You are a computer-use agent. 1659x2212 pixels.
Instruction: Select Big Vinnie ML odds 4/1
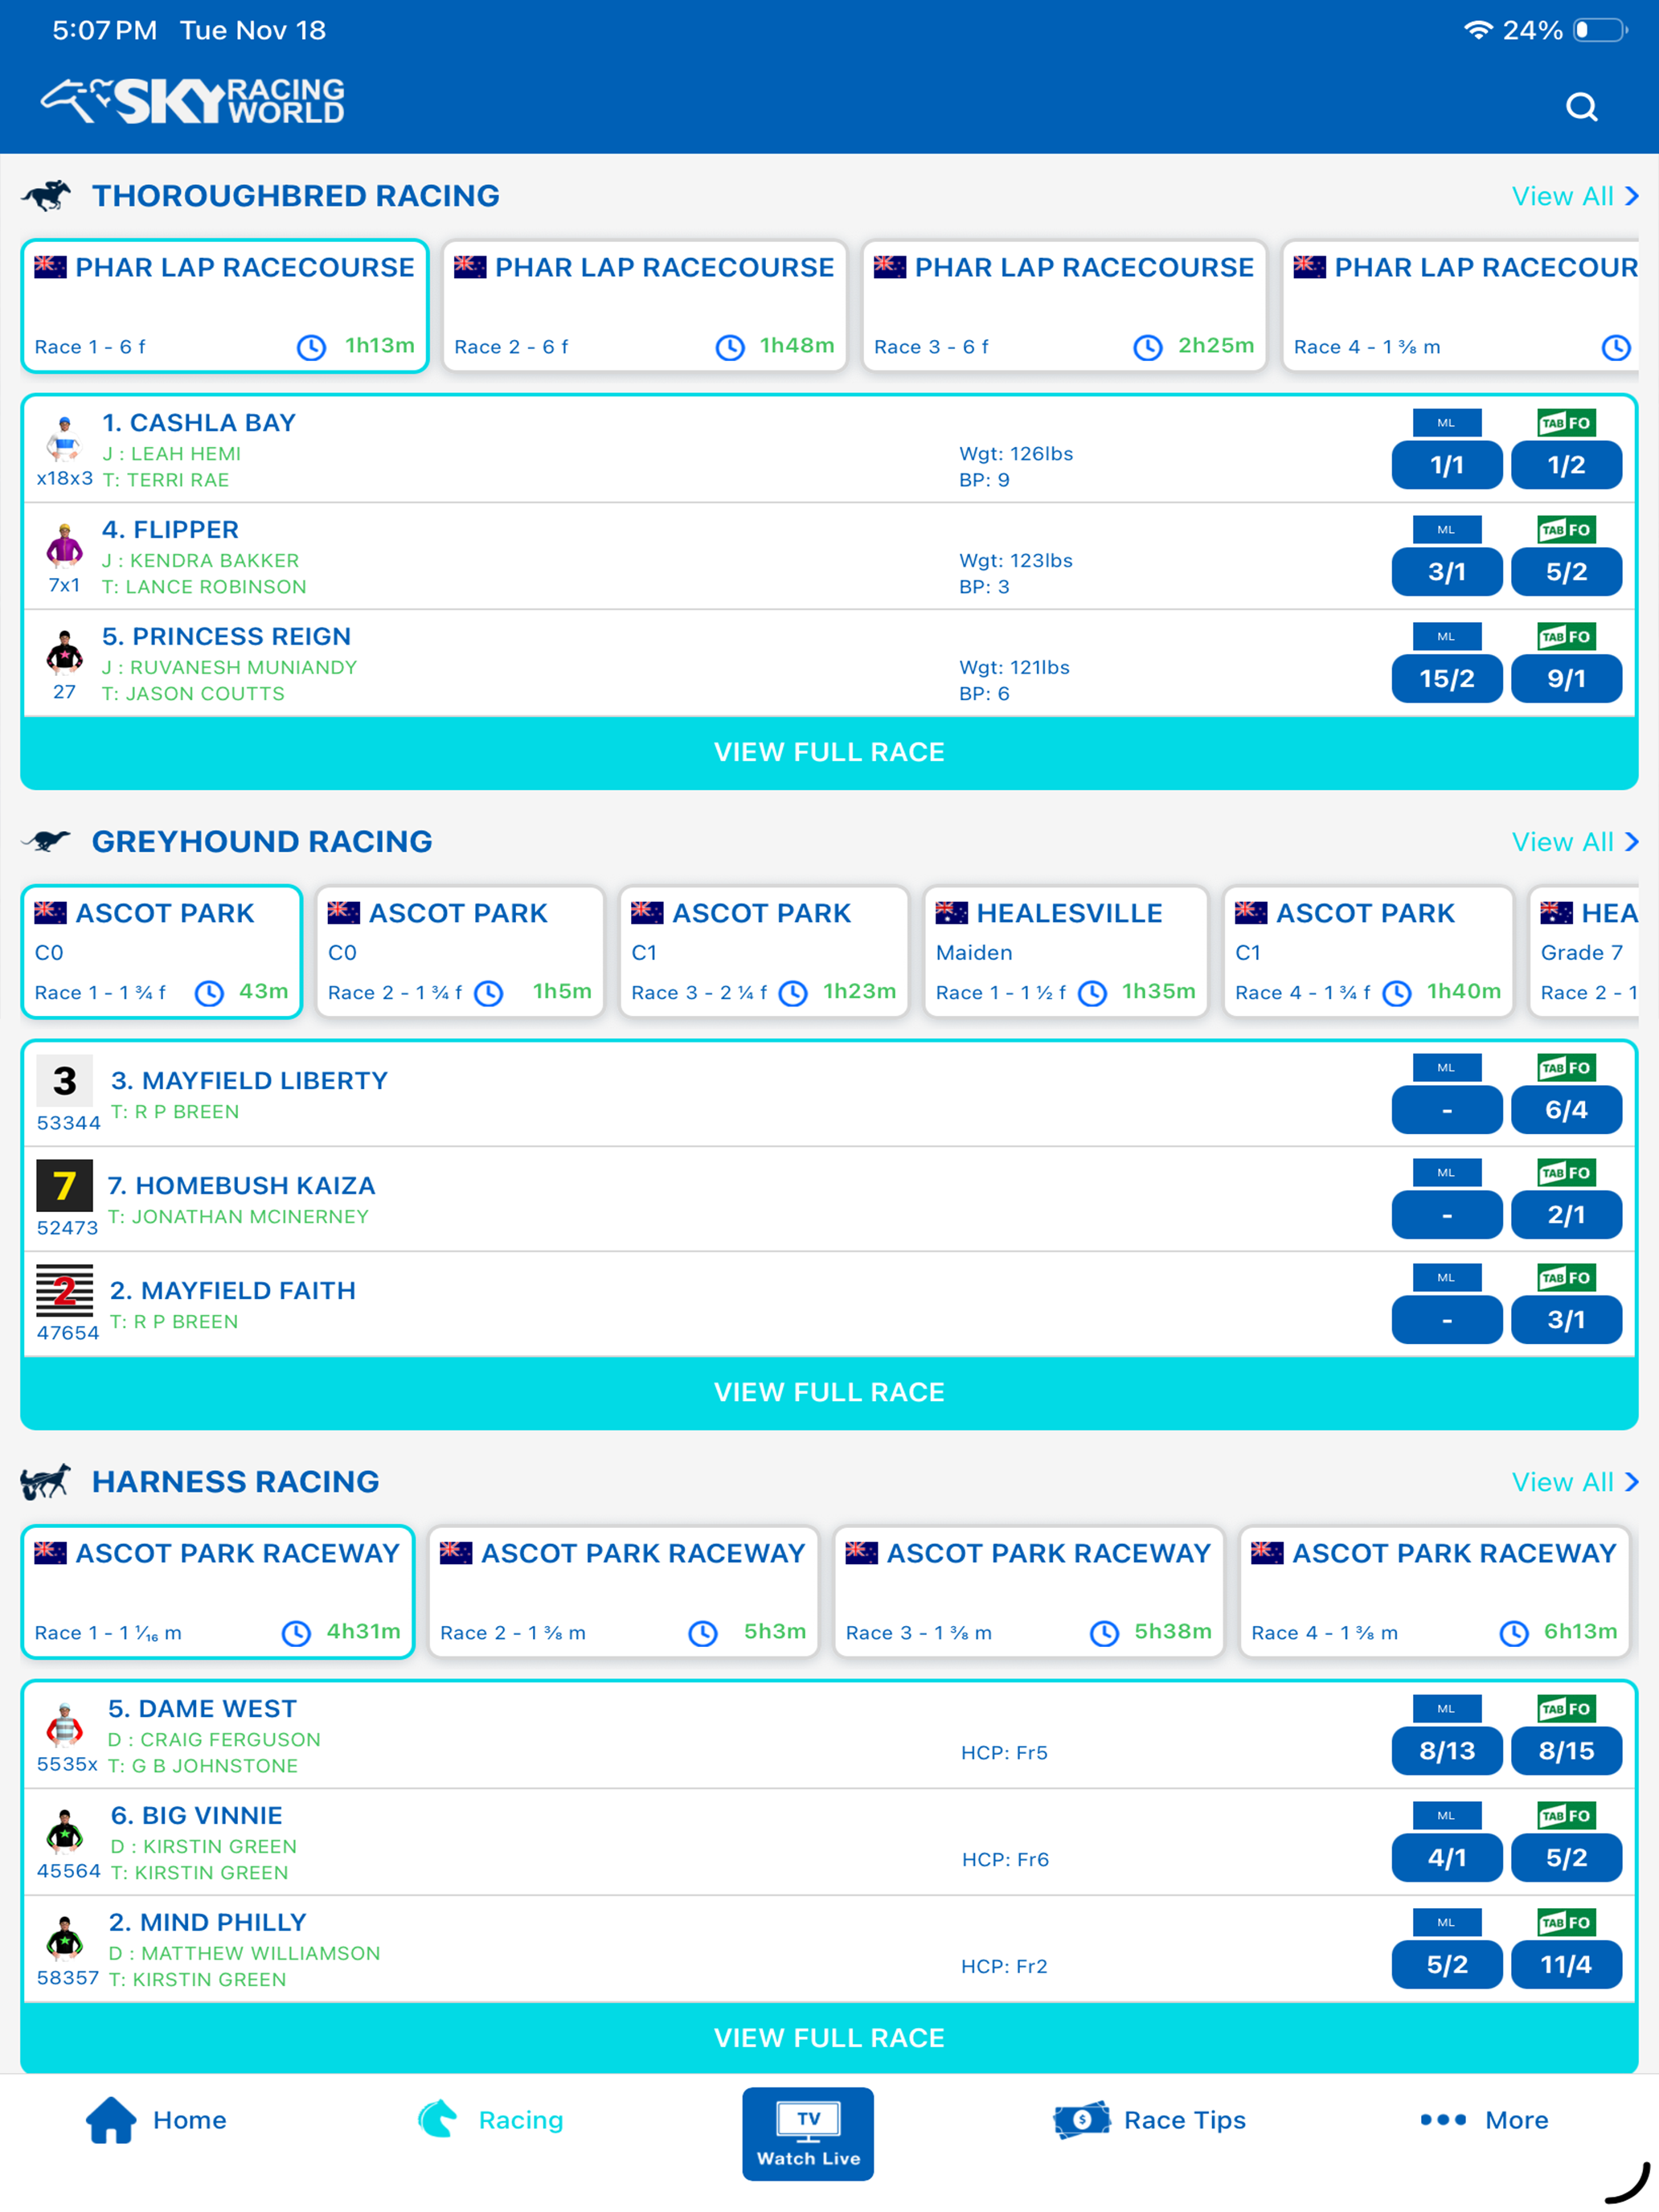1446,1858
